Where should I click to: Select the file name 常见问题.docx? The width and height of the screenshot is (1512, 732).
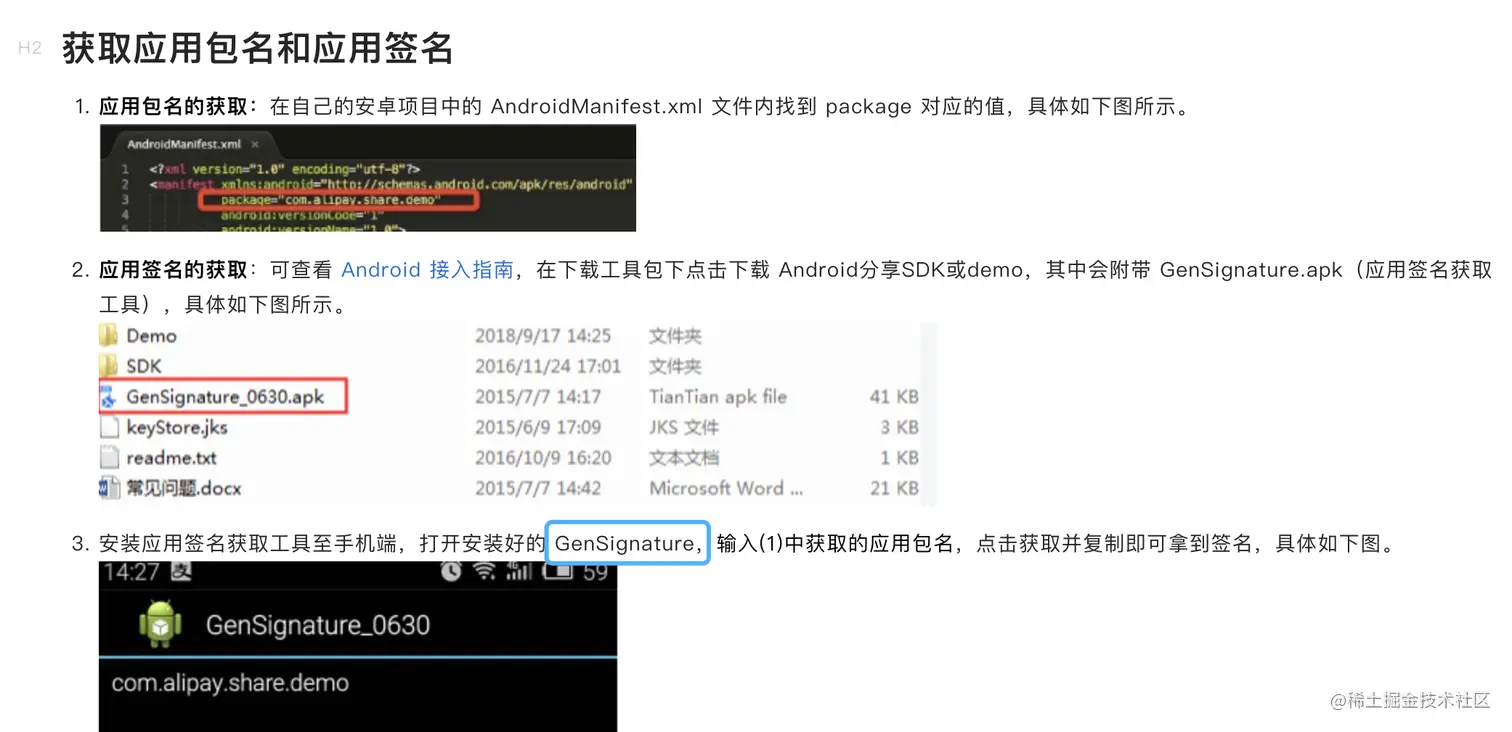pyautogui.click(x=183, y=489)
